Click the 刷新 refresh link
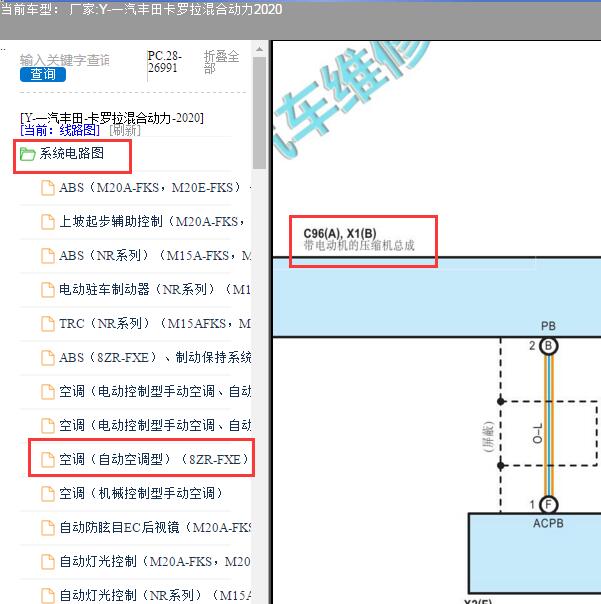The image size is (601, 604). pos(125,131)
